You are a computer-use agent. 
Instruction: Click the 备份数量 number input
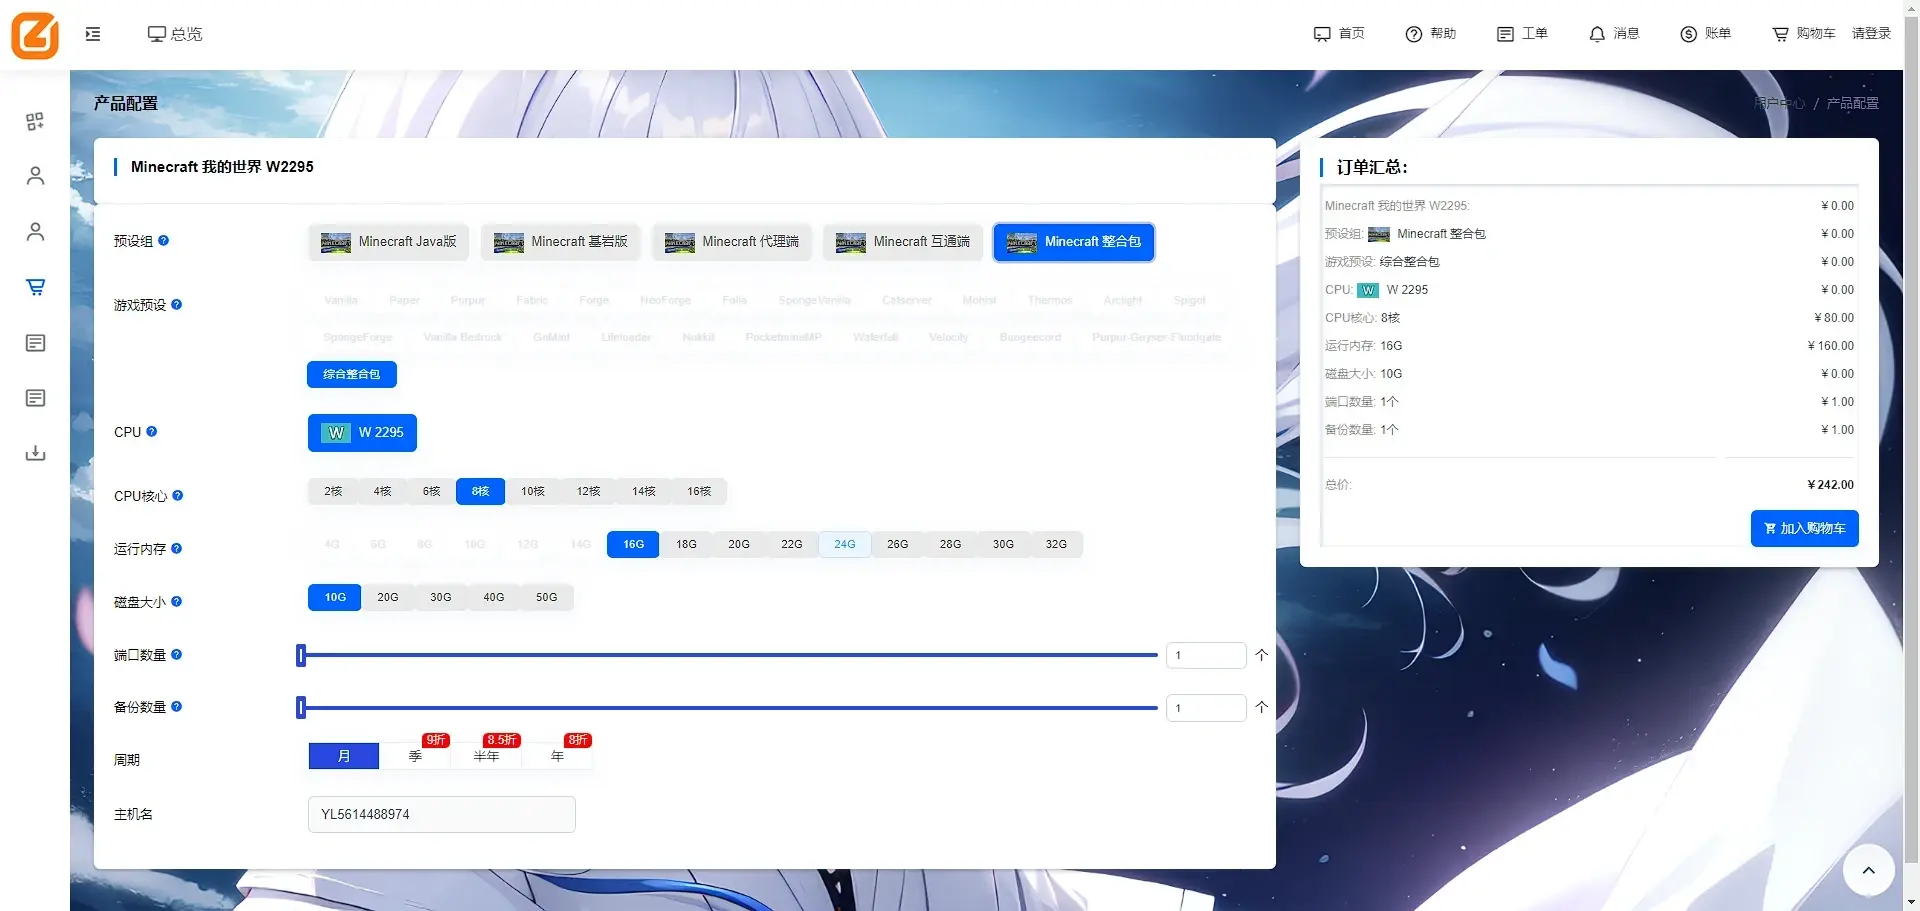1206,707
